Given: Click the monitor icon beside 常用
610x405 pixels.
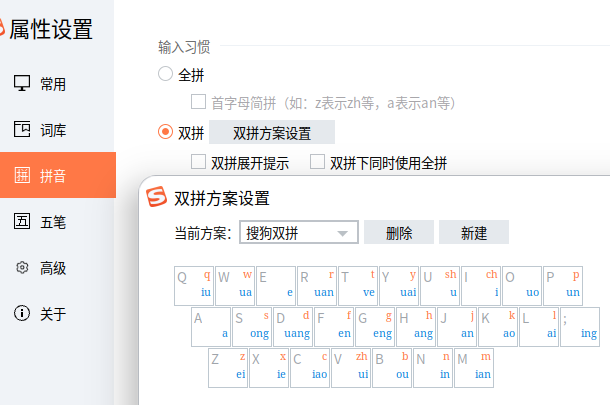Looking at the screenshot, I should pos(22,83).
